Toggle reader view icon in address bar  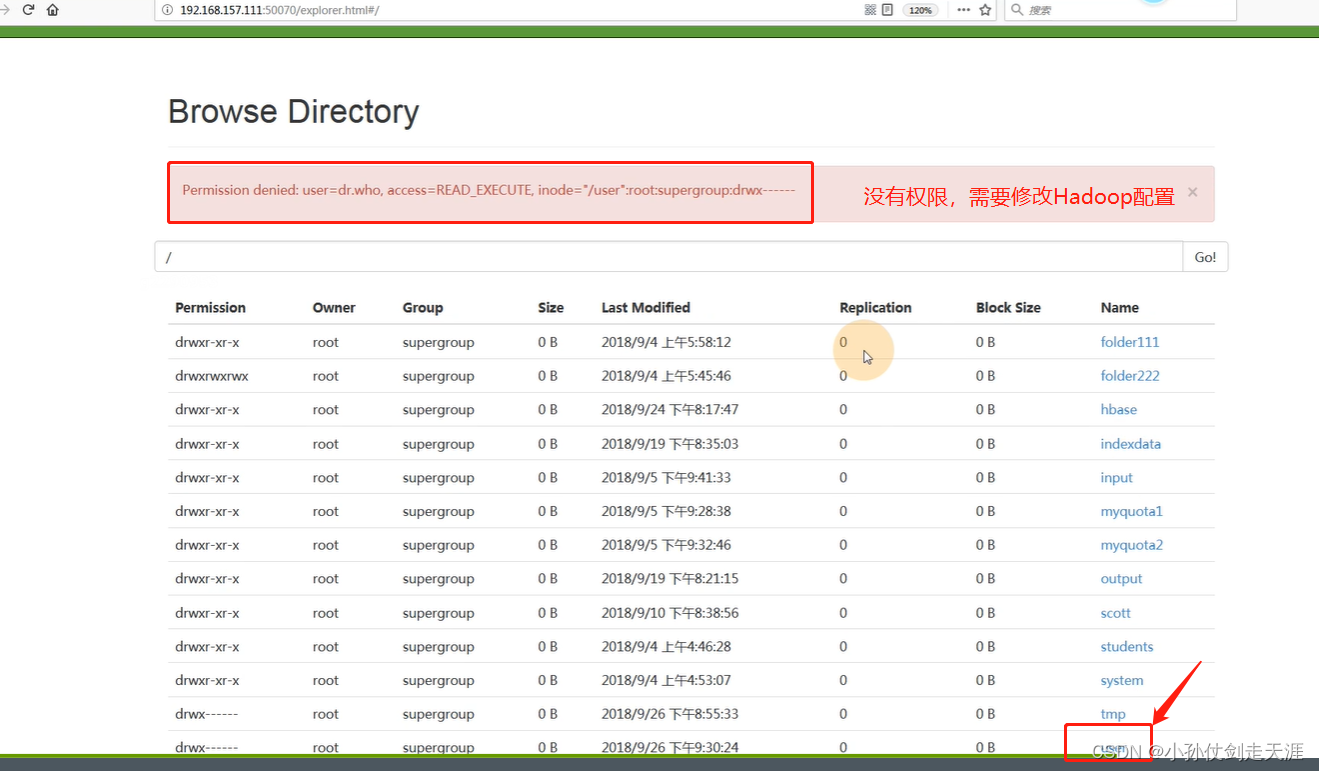coord(887,10)
